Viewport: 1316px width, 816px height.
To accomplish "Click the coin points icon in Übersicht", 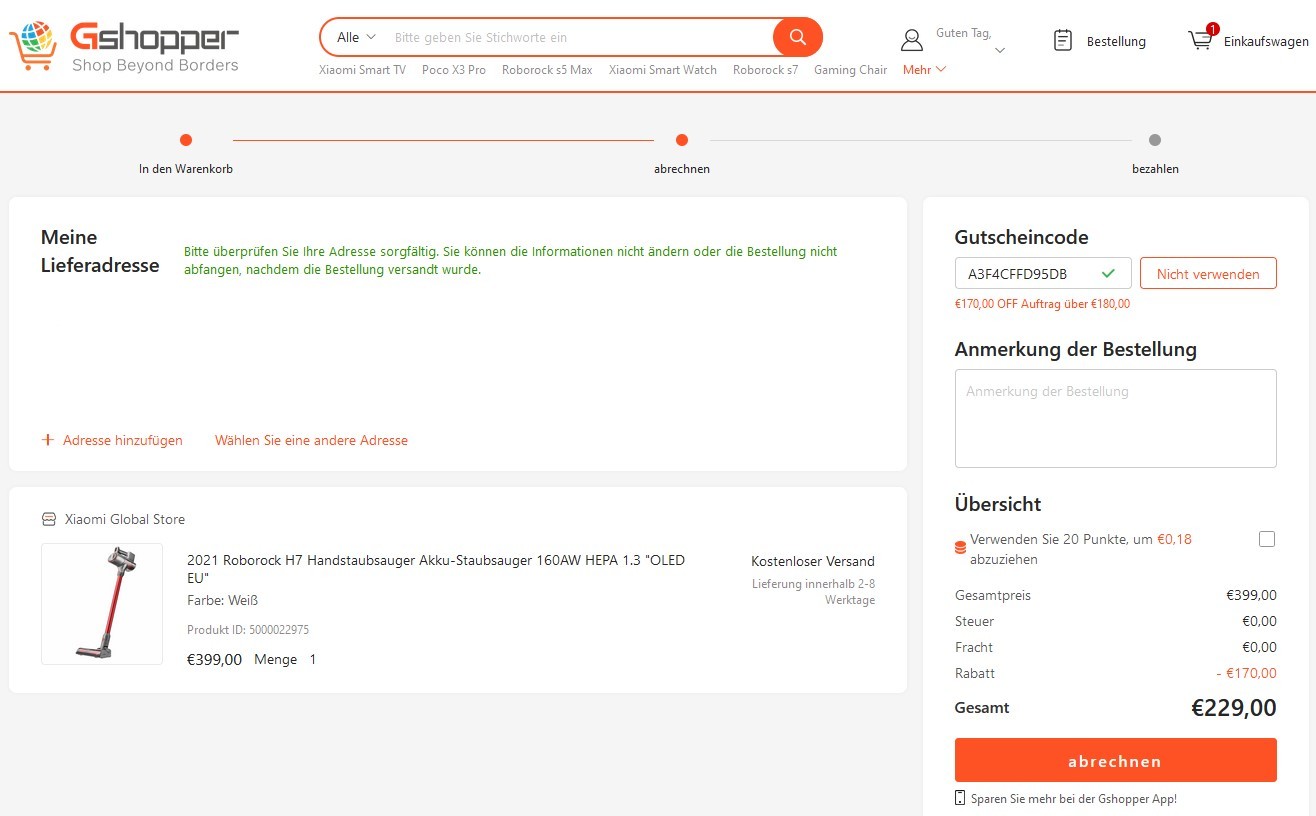I will pos(961,548).
